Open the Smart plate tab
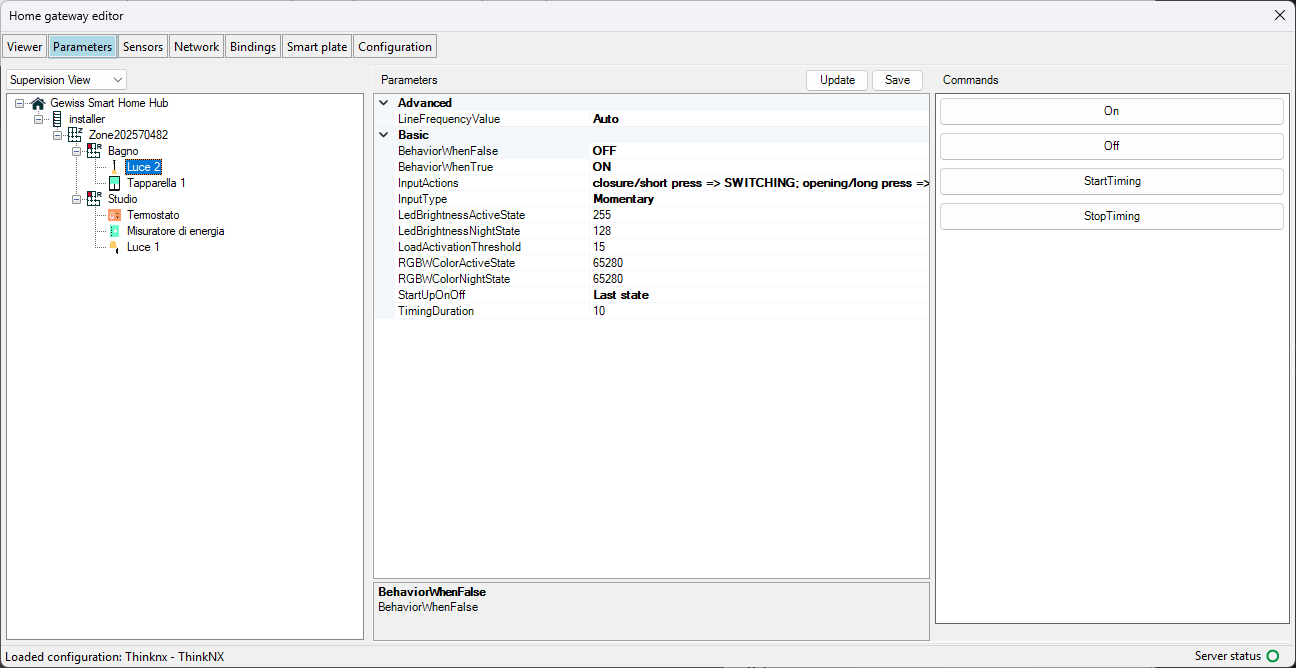 coord(317,47)
